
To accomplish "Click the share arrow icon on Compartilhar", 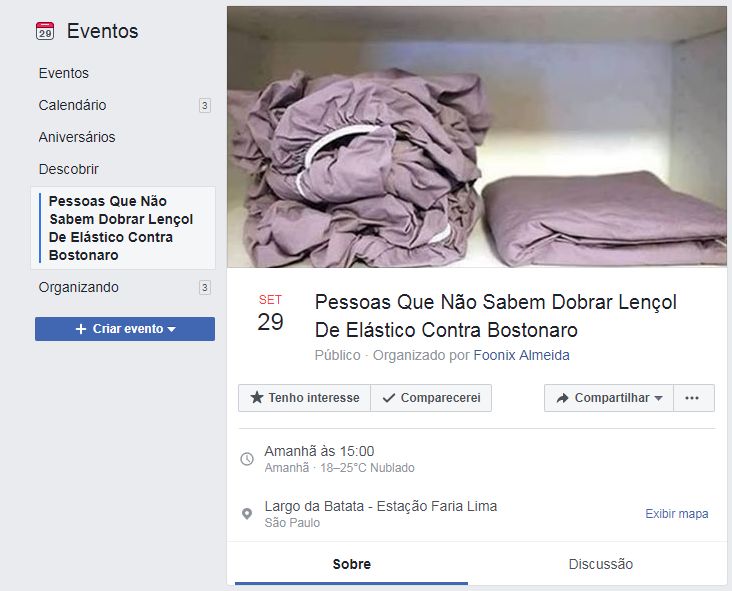I will [563, 398].
